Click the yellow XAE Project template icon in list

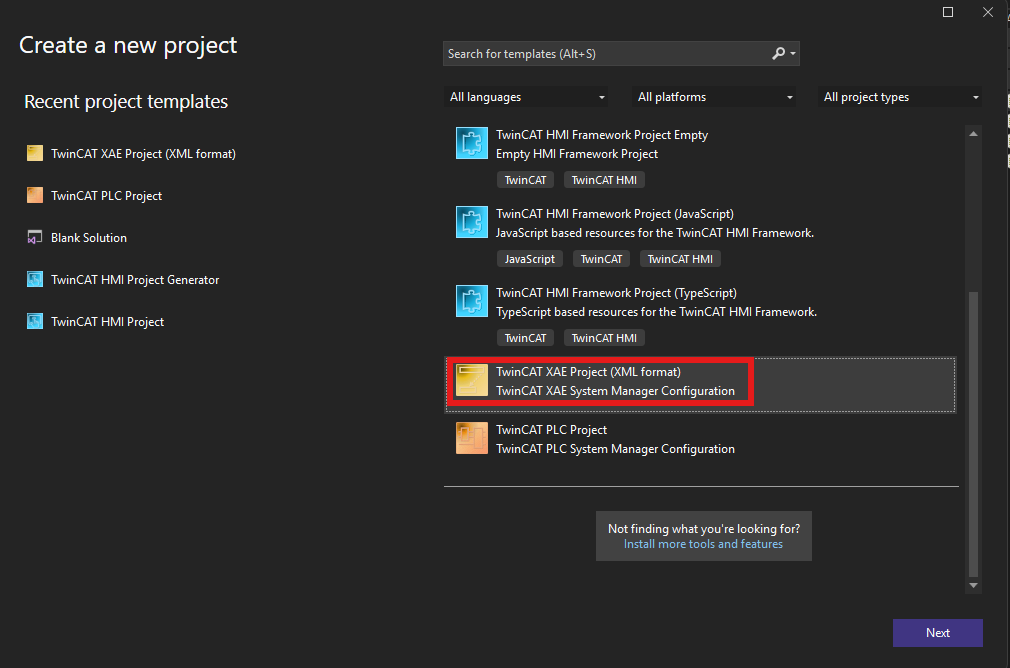tap(472, 380)
